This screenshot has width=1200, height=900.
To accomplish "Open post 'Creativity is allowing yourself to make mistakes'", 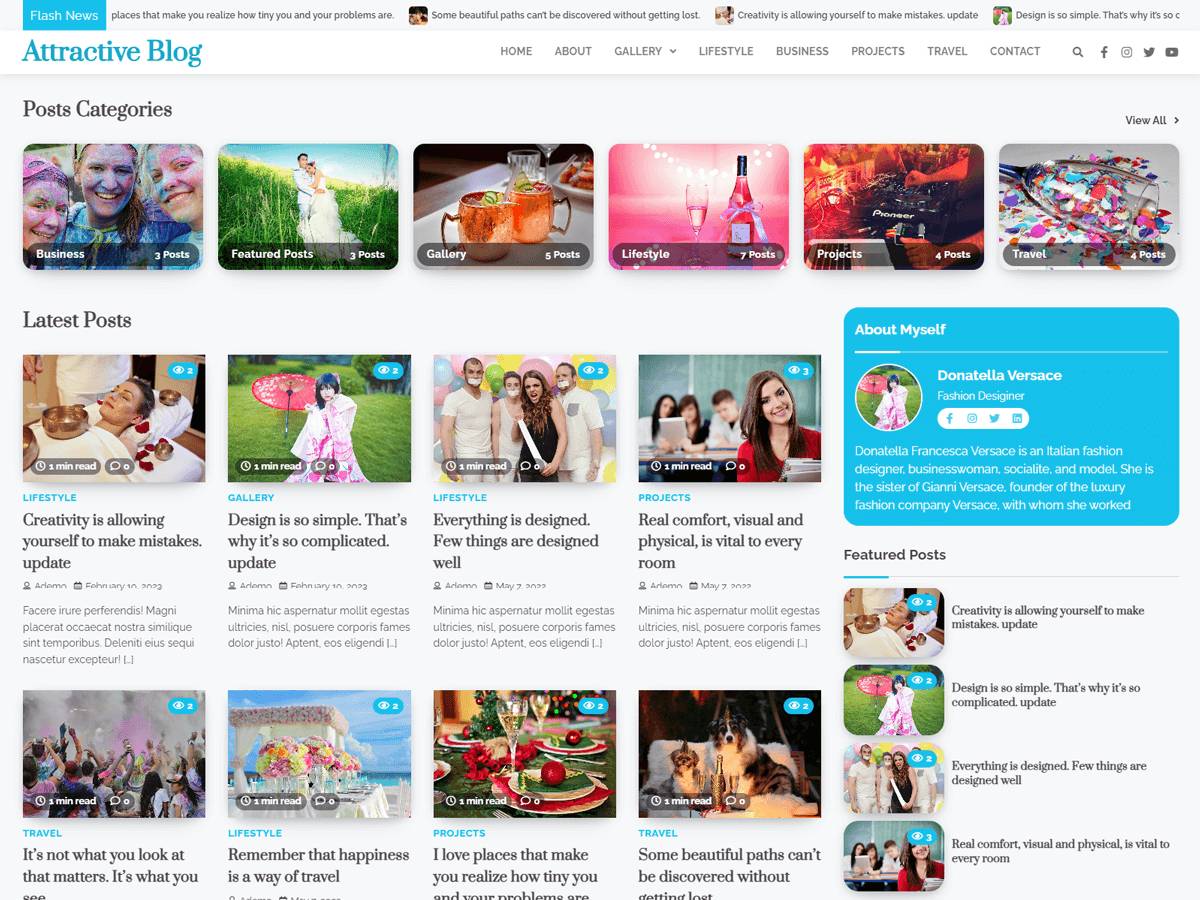I will tap(112, 541).
